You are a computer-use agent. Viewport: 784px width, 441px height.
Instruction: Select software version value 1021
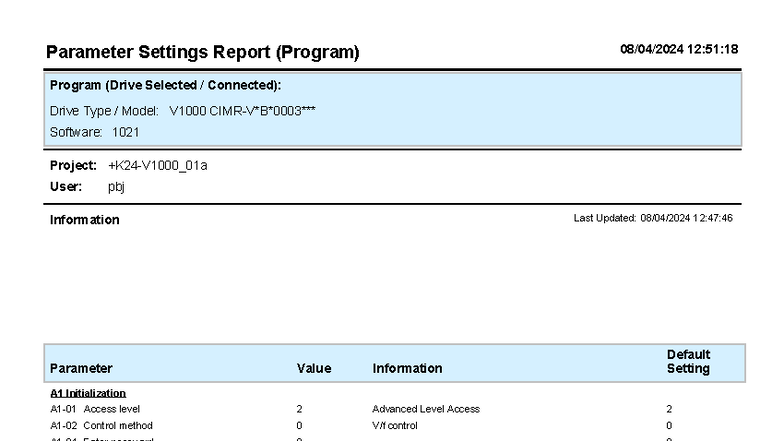(x=126, y=132)
